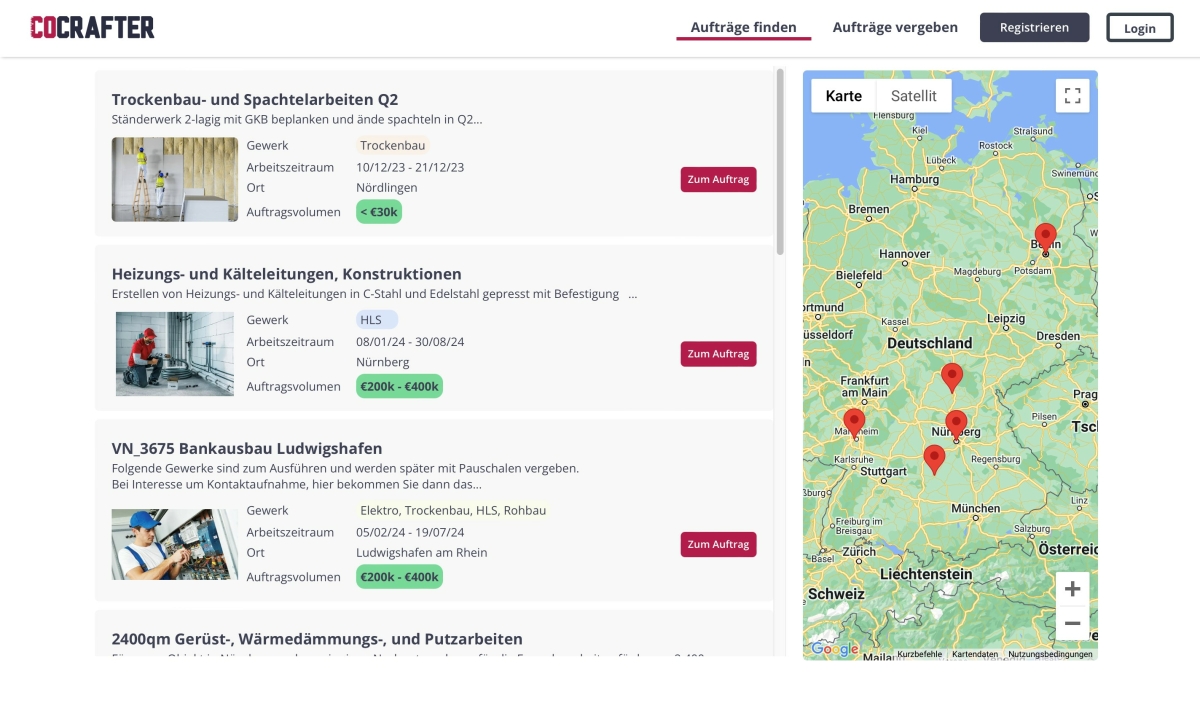Screen dimensions: 1200x711
Task: Zoom in on the map
Action: (x=1073, y=589)
